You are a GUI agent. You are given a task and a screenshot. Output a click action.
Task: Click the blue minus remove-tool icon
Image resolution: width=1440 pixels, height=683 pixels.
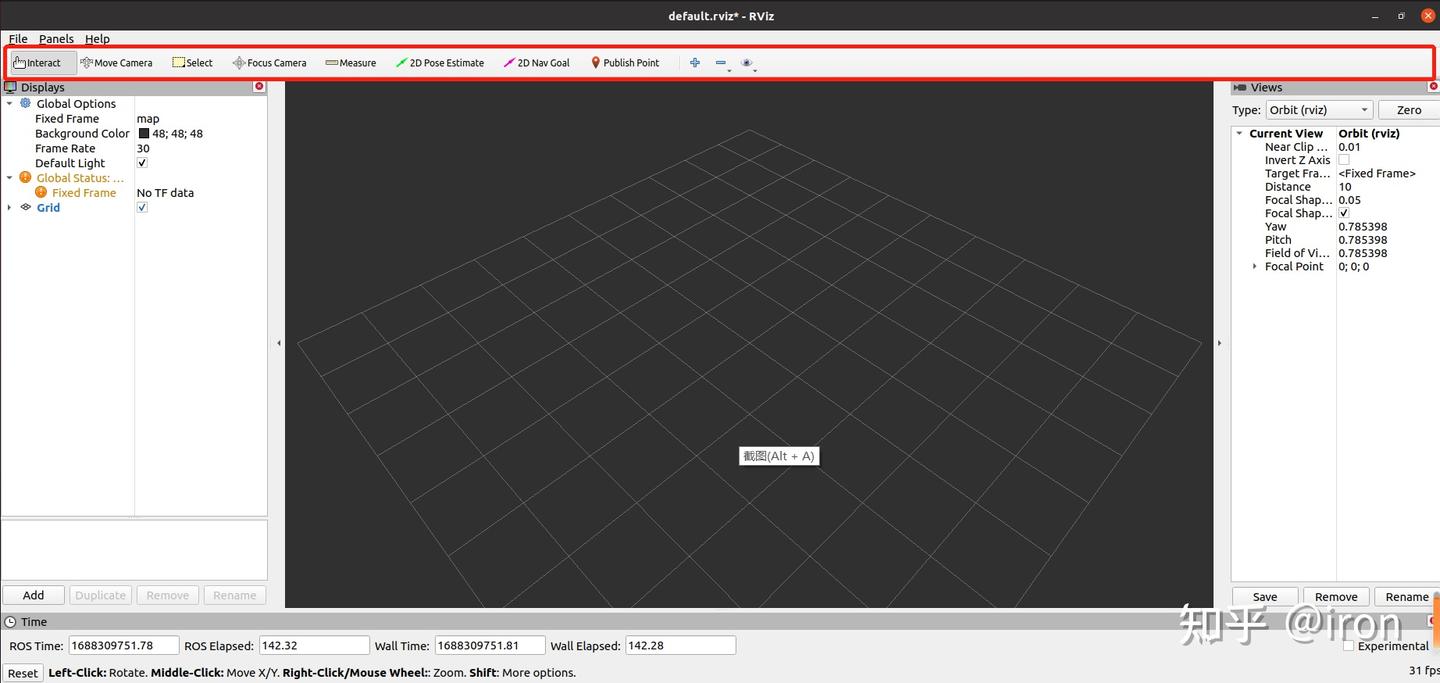click(721, 63)
